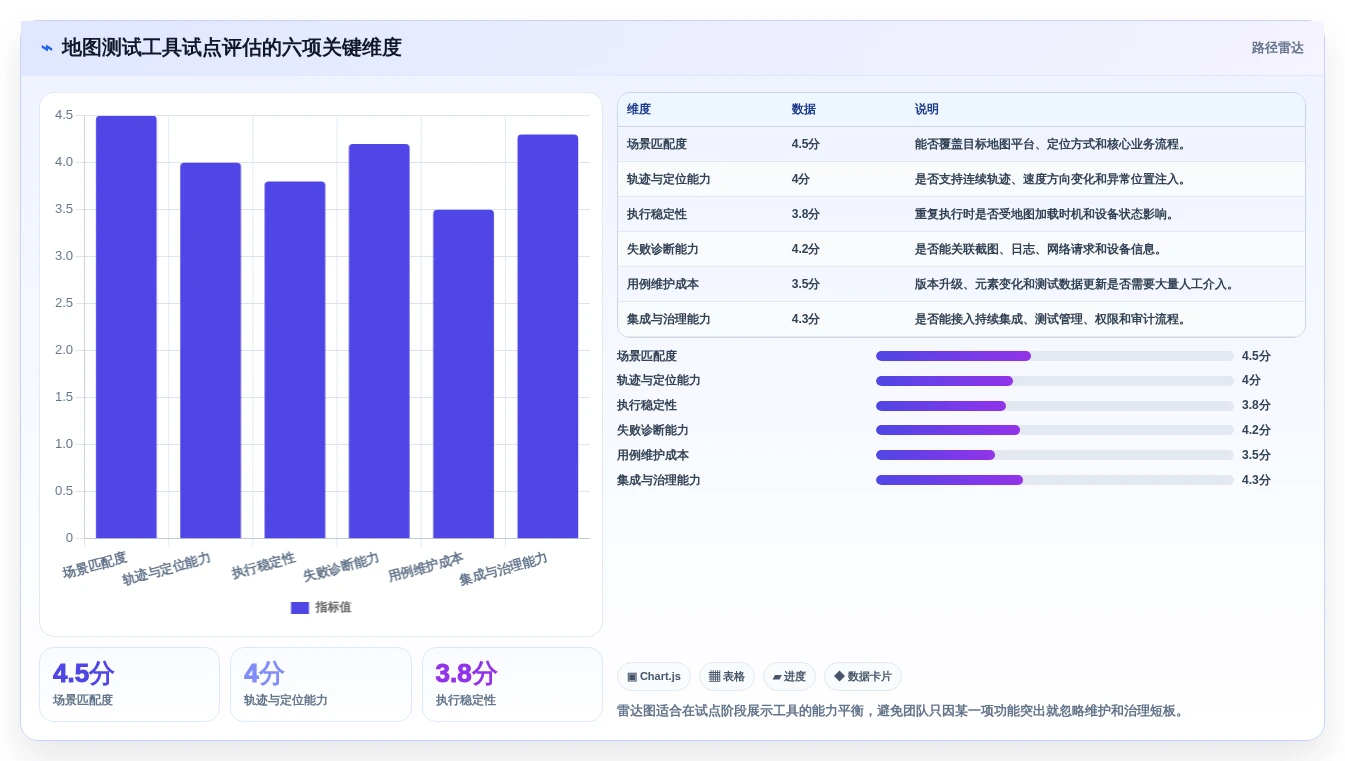Click the 场景匹配度 progress bar
Image resolution: width=1345 pixels, height=761 pixels.
[1055, 356]
